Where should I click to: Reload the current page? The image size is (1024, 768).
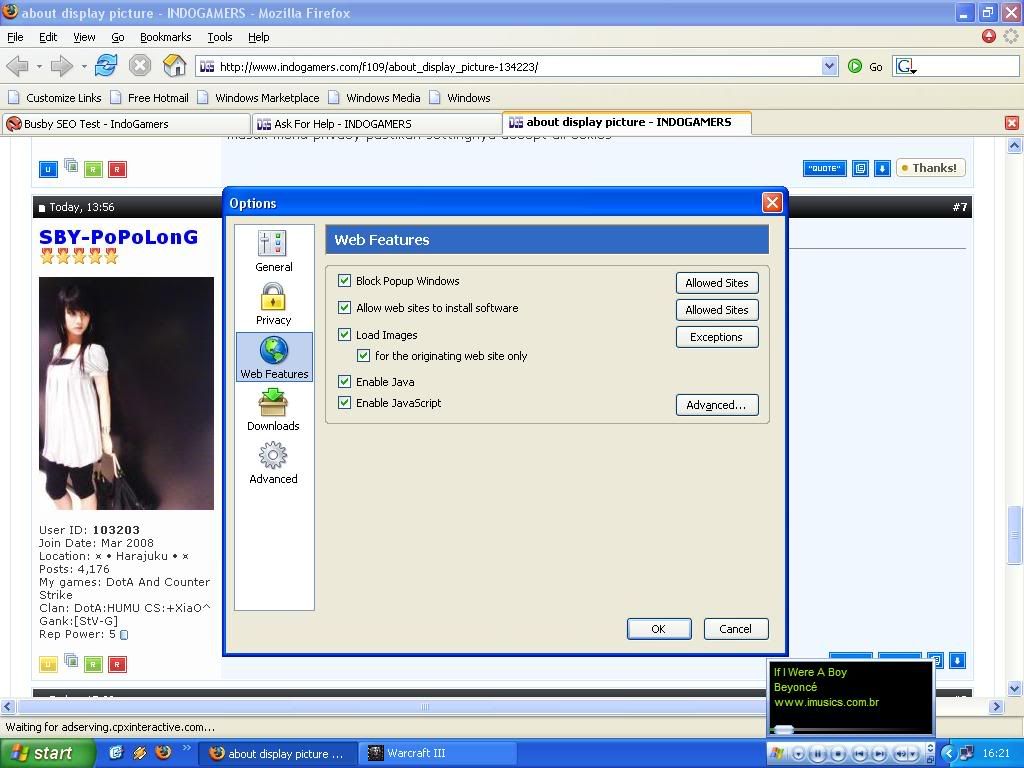pos(106,65)
